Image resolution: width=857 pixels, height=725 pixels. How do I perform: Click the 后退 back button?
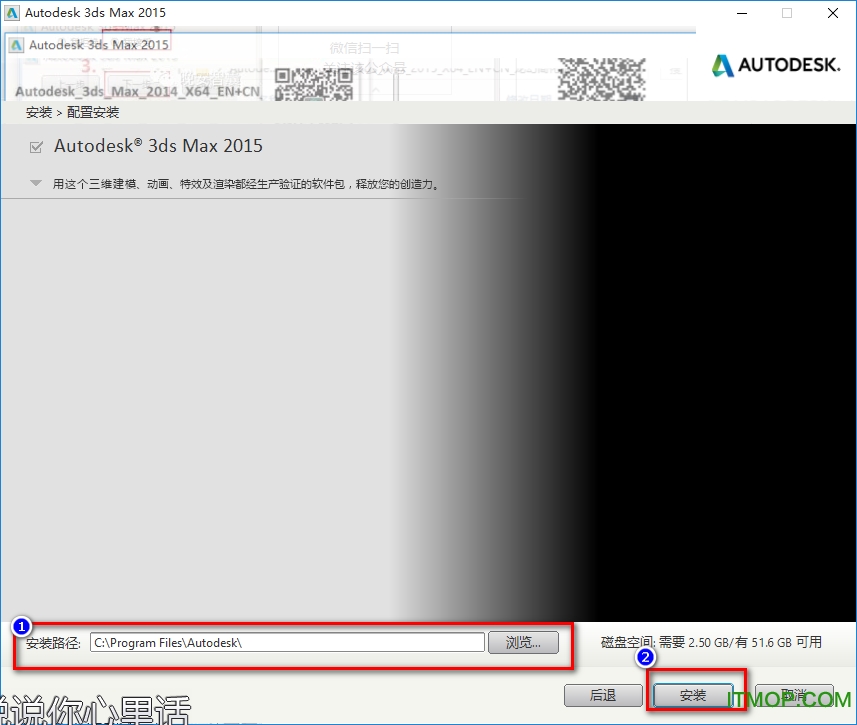pos(603,695)
